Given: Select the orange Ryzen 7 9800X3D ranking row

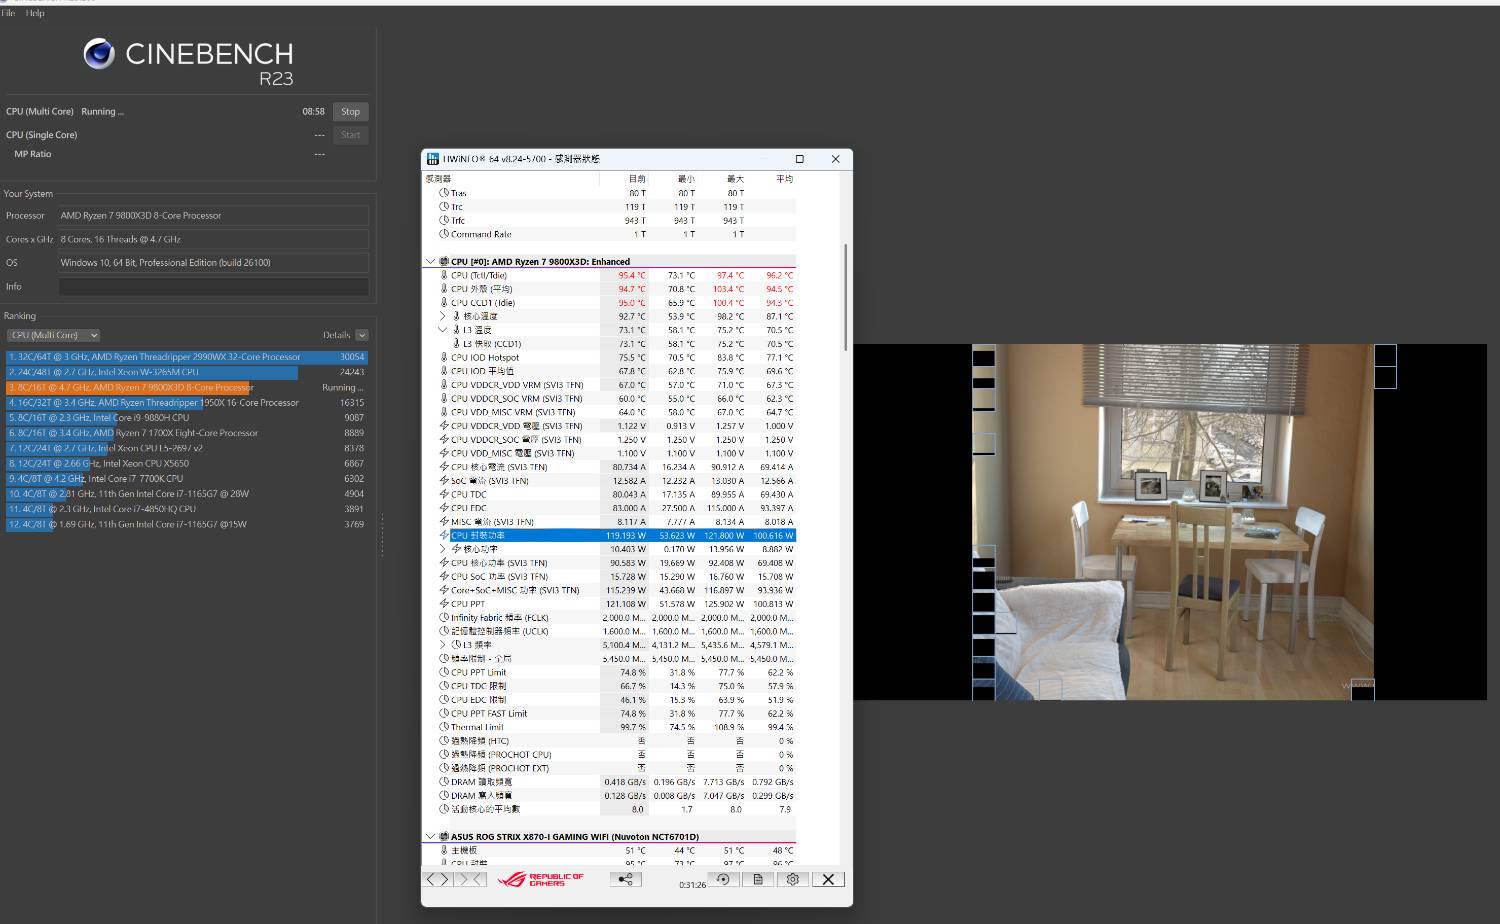Looking at the screenshot, I should point(187,387).
